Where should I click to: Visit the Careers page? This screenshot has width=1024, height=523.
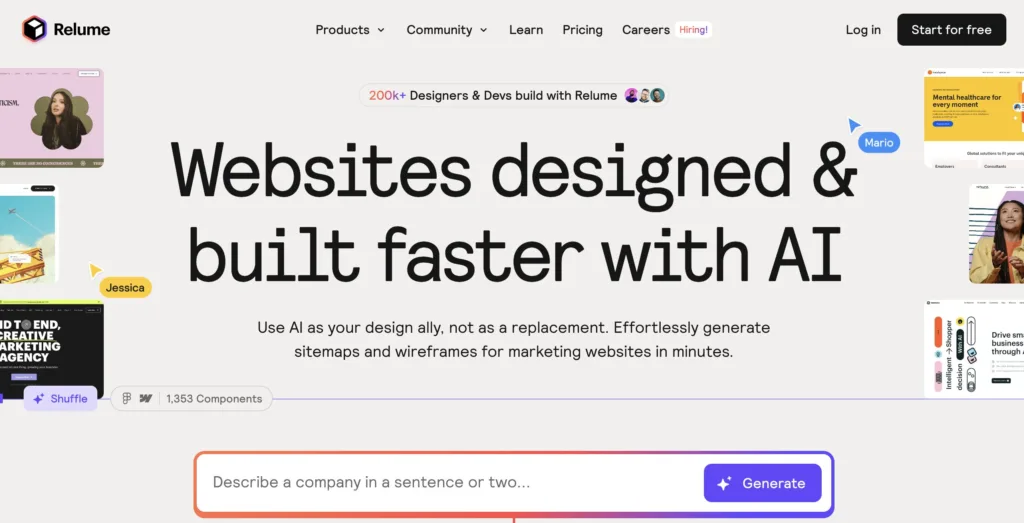point(646,29)
